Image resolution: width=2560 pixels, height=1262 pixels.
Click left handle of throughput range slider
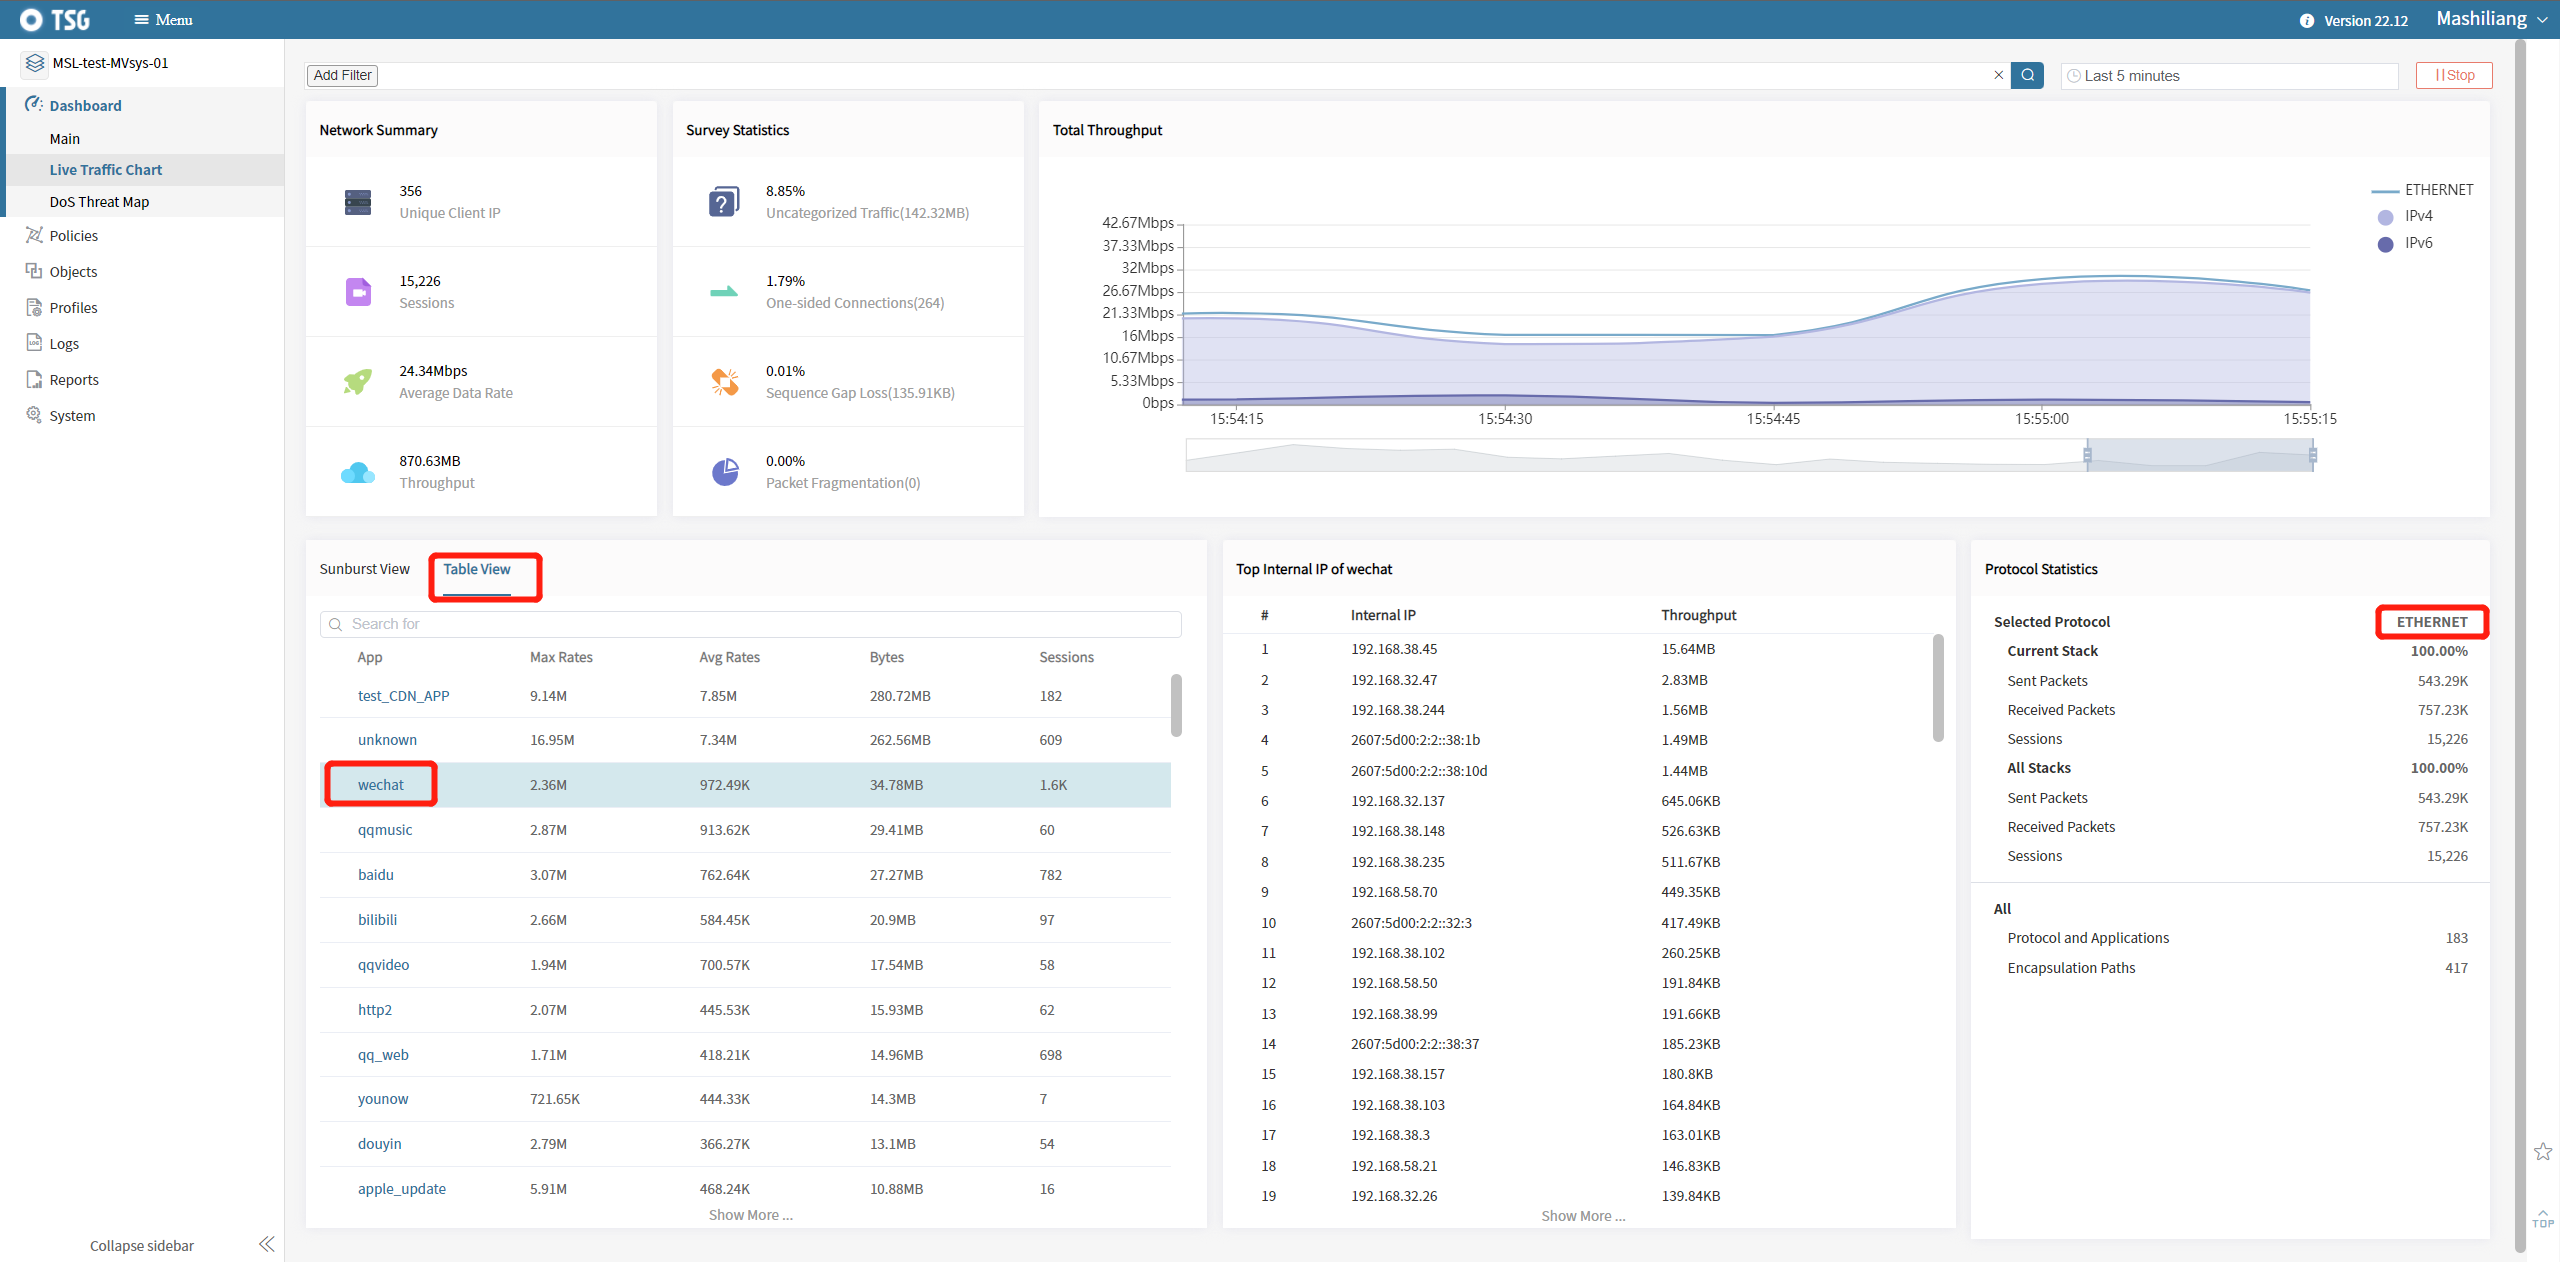pos(2087,455)
